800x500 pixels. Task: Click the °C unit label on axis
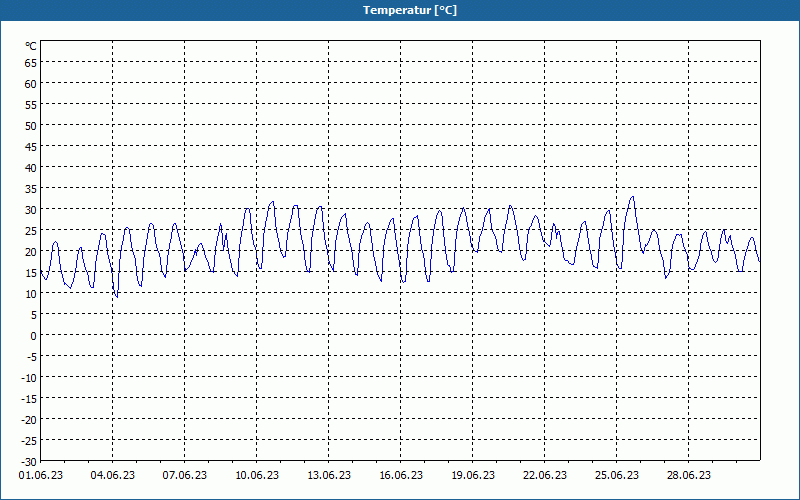tap(31, 46)
